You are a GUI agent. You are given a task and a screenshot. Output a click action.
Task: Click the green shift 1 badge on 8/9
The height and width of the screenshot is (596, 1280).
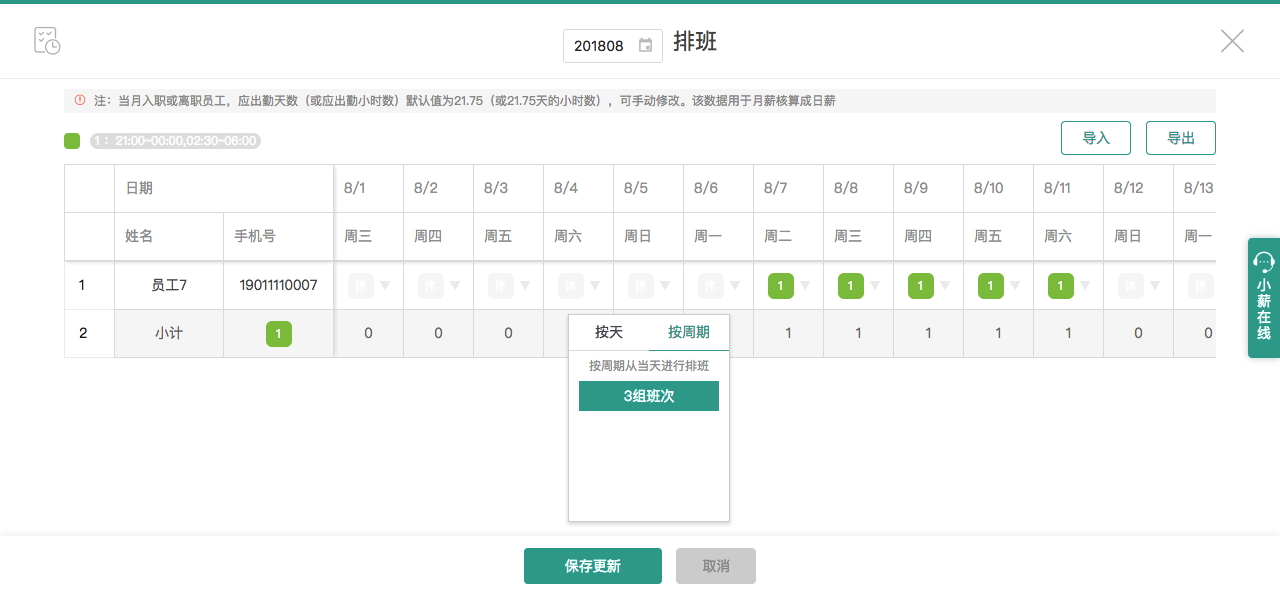[921, 286]
